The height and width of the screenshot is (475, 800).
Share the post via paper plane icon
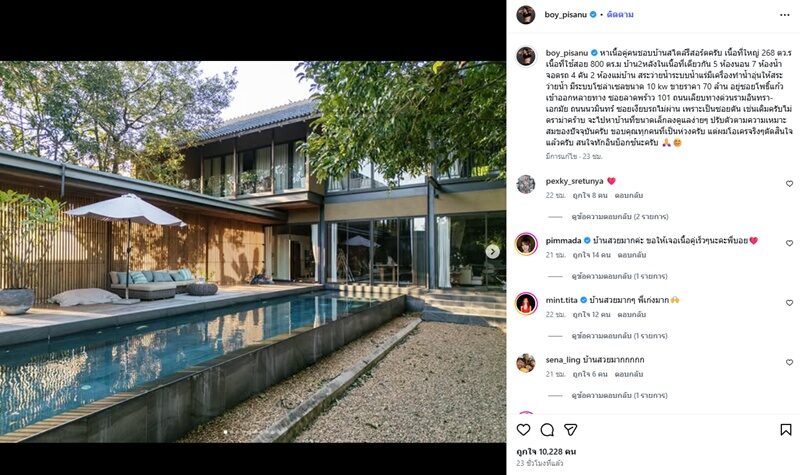(571, 430)
